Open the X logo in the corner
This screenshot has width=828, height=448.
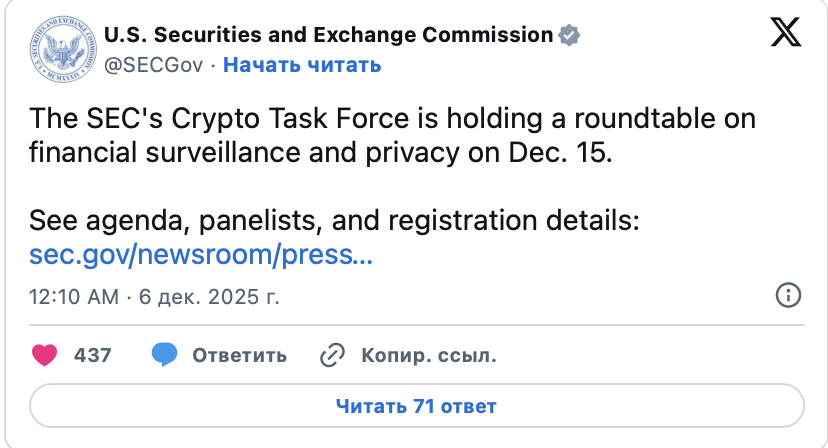(786, 35)
